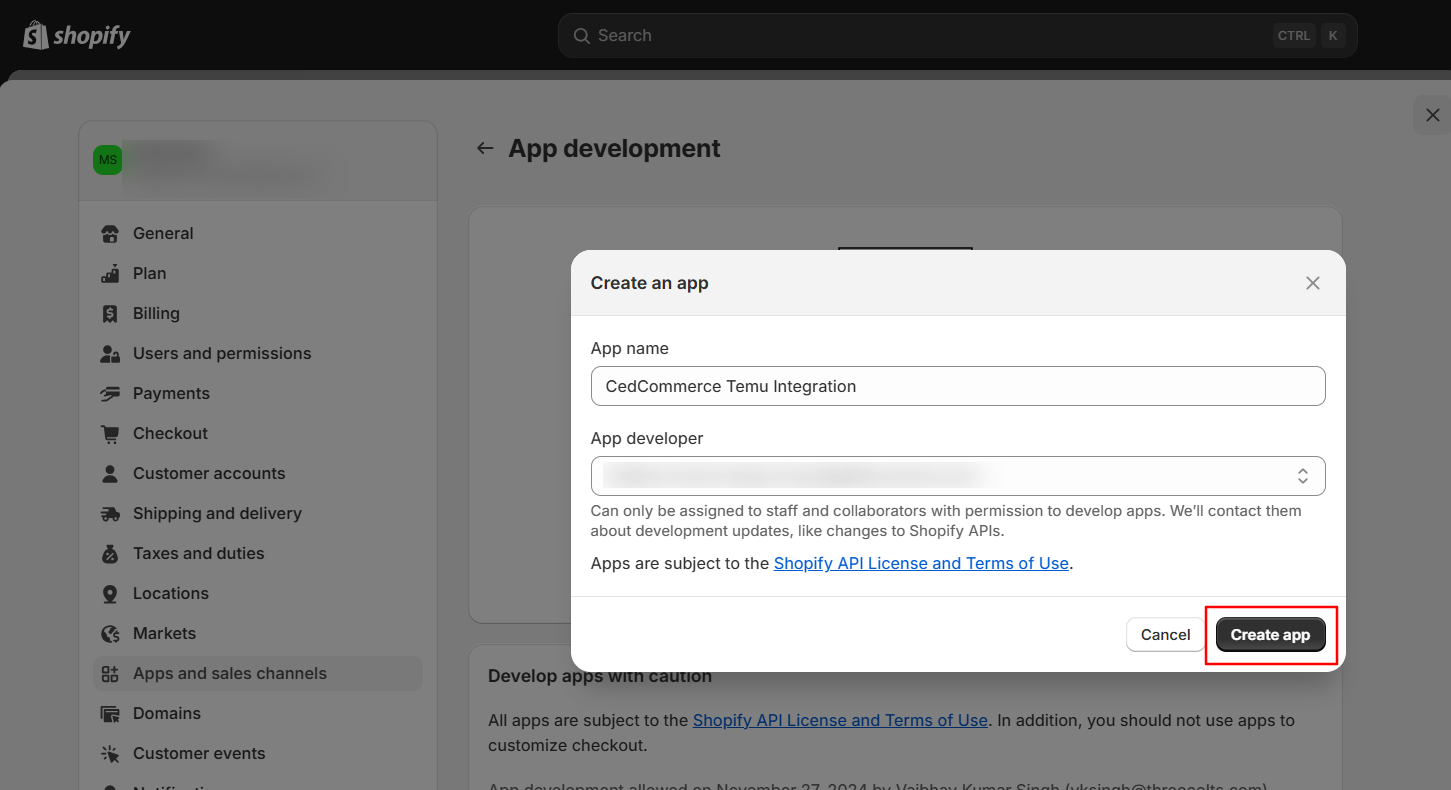1451x790 pixels.
Task: Click the Taxes and duties icon
Action: coord(111,554)
